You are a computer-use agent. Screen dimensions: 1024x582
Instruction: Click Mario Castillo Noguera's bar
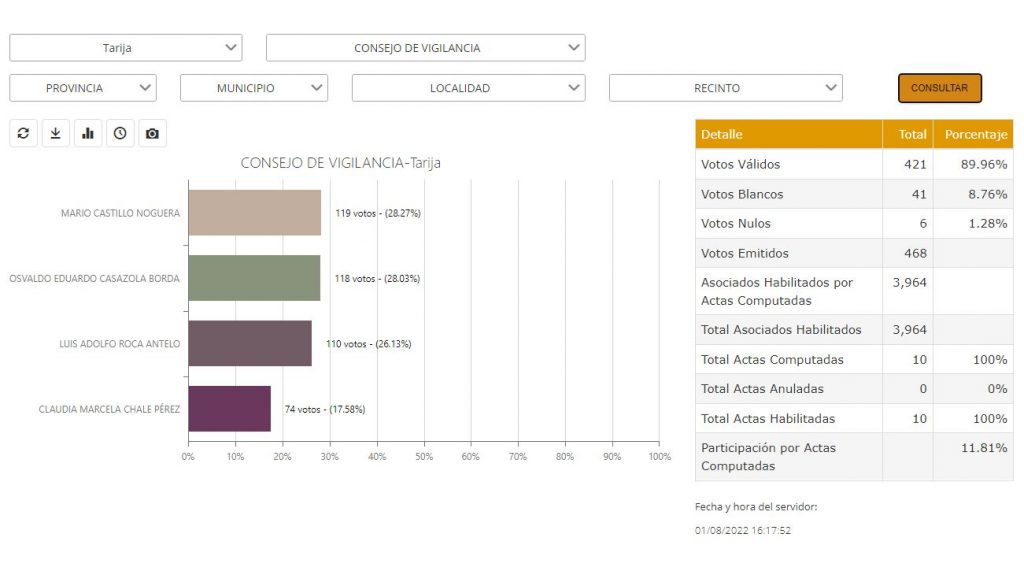pyautogui.click(x=254, y=213)
